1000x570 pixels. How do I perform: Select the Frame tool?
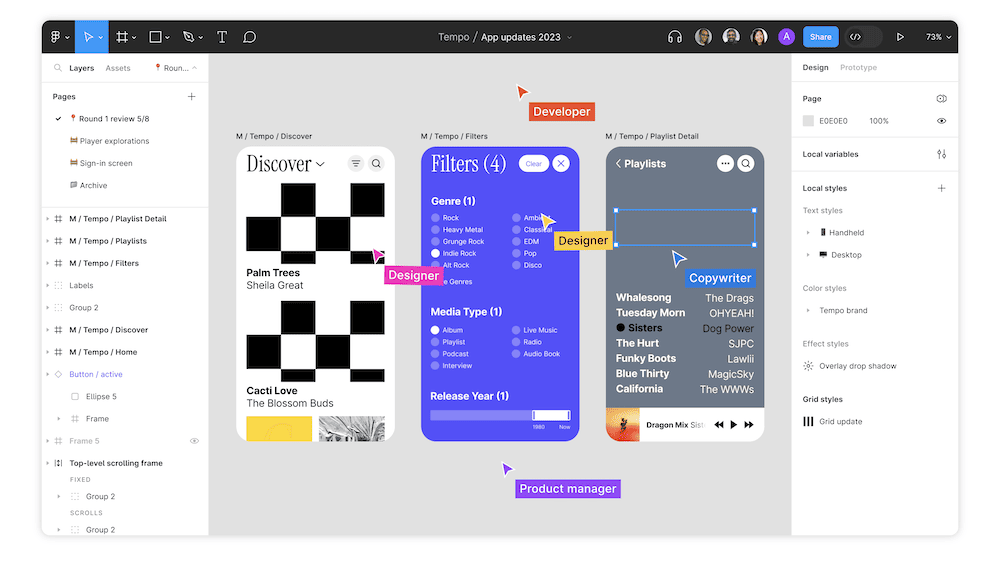(122, 37)
